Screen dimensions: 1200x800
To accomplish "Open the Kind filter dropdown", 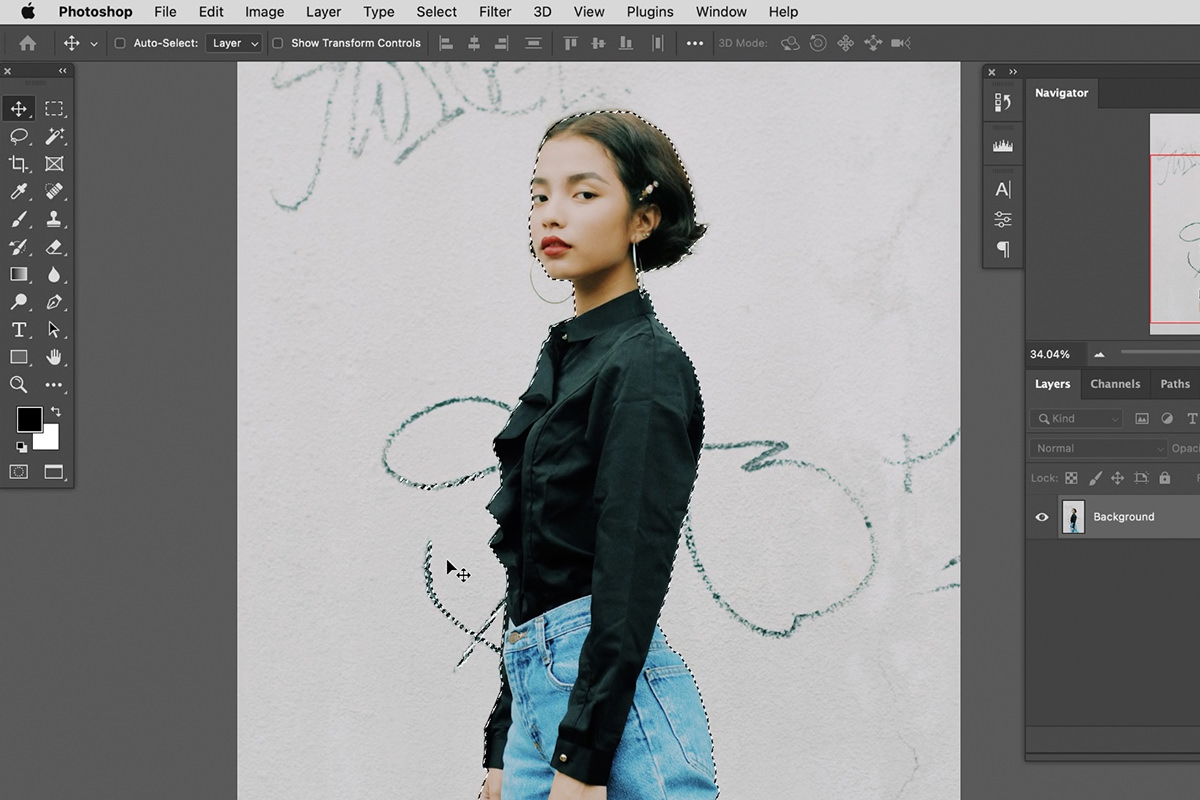I will click(1076, 418).
